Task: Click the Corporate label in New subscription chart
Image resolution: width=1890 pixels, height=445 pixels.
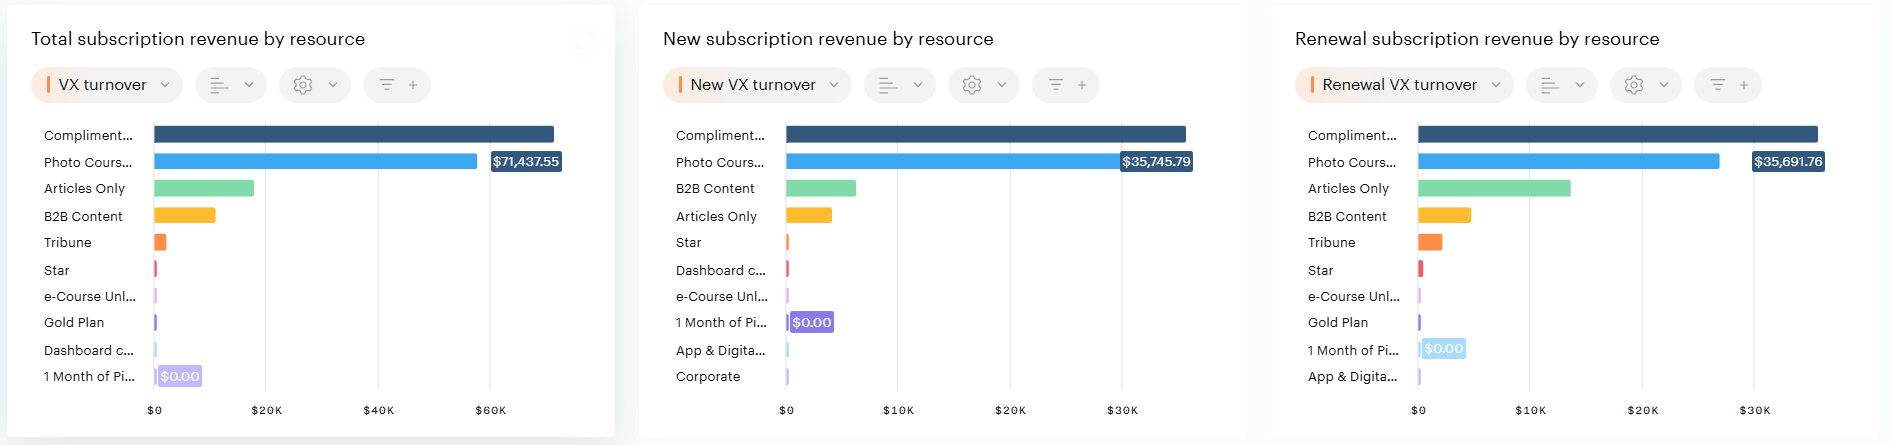Action: click(708, 377)
